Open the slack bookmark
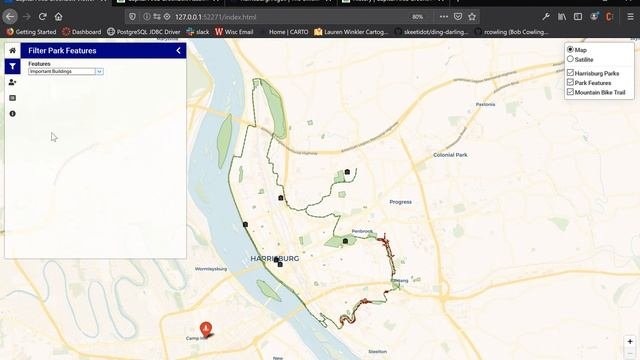640x360 pixels. click(x=198, y=32)
